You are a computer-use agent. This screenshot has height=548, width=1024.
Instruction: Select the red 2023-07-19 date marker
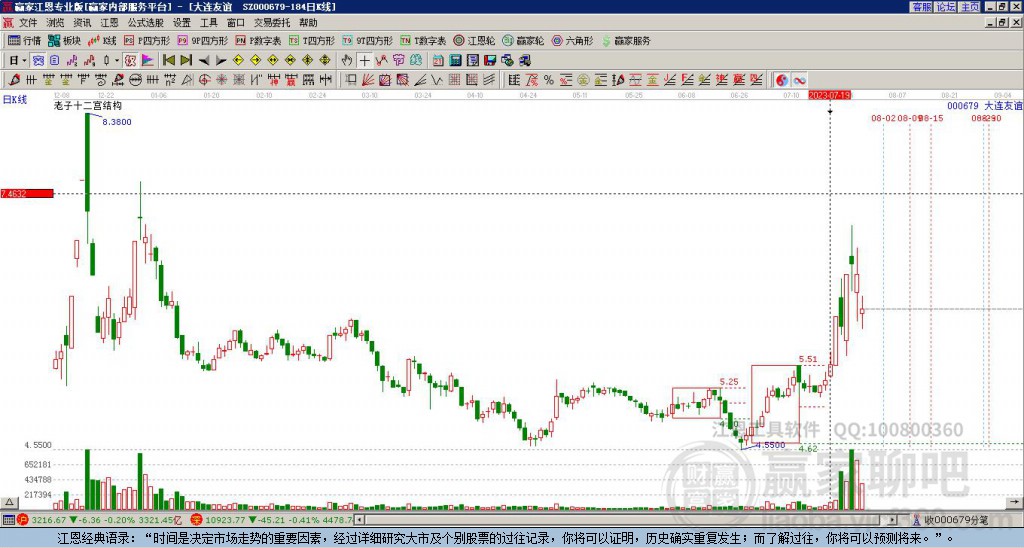tap(829, 95)
